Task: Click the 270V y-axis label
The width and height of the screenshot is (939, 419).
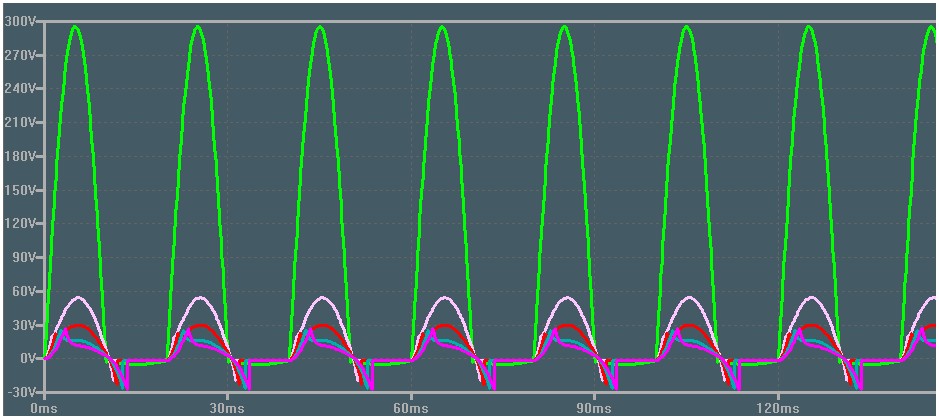Action: (x=19, y=55)
